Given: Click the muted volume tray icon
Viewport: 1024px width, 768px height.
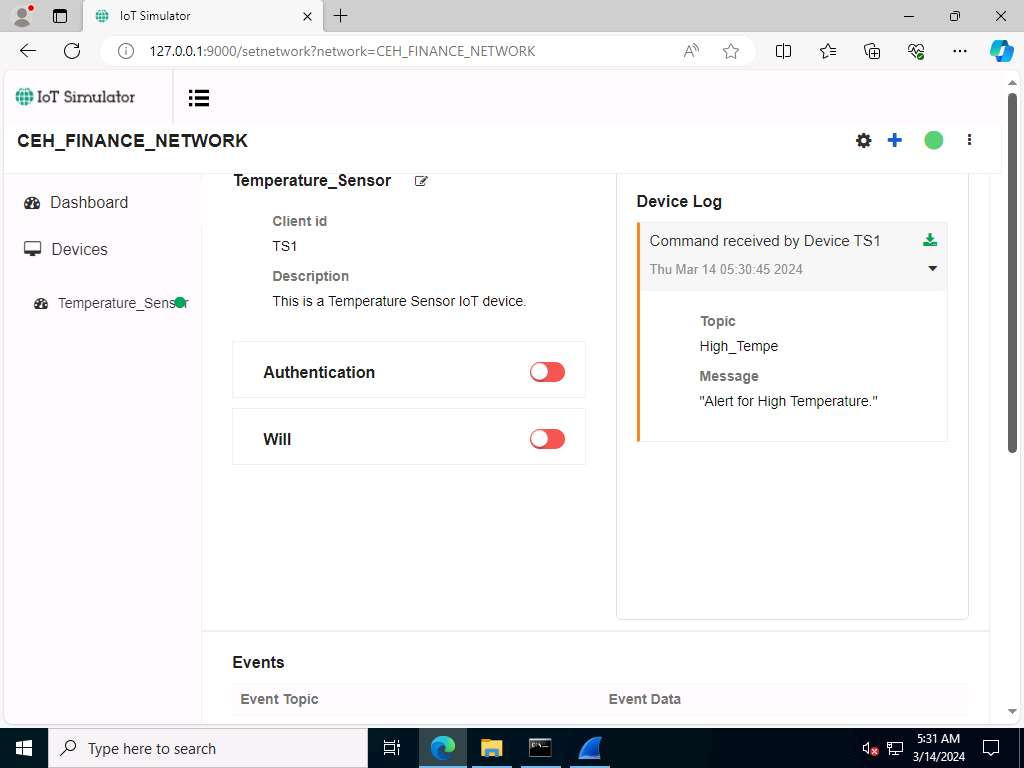Looking at the screenshot, I should coord(870,748).
